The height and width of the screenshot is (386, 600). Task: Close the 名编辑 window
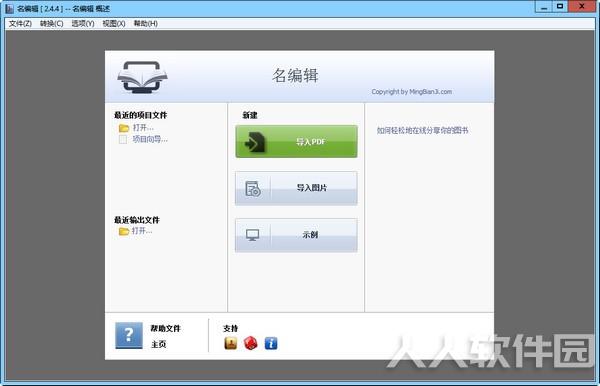(x=582, y=7)
